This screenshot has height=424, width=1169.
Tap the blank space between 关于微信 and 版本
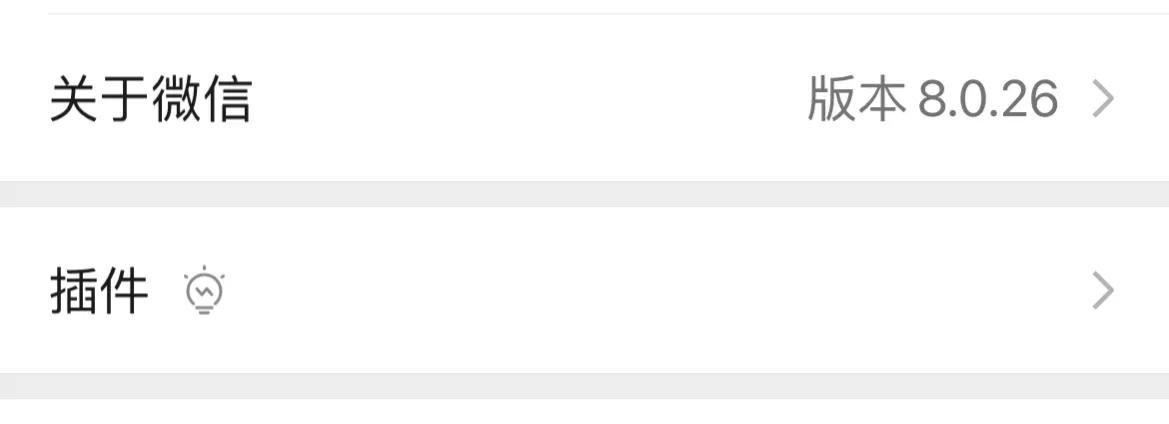tap(530, 99)
